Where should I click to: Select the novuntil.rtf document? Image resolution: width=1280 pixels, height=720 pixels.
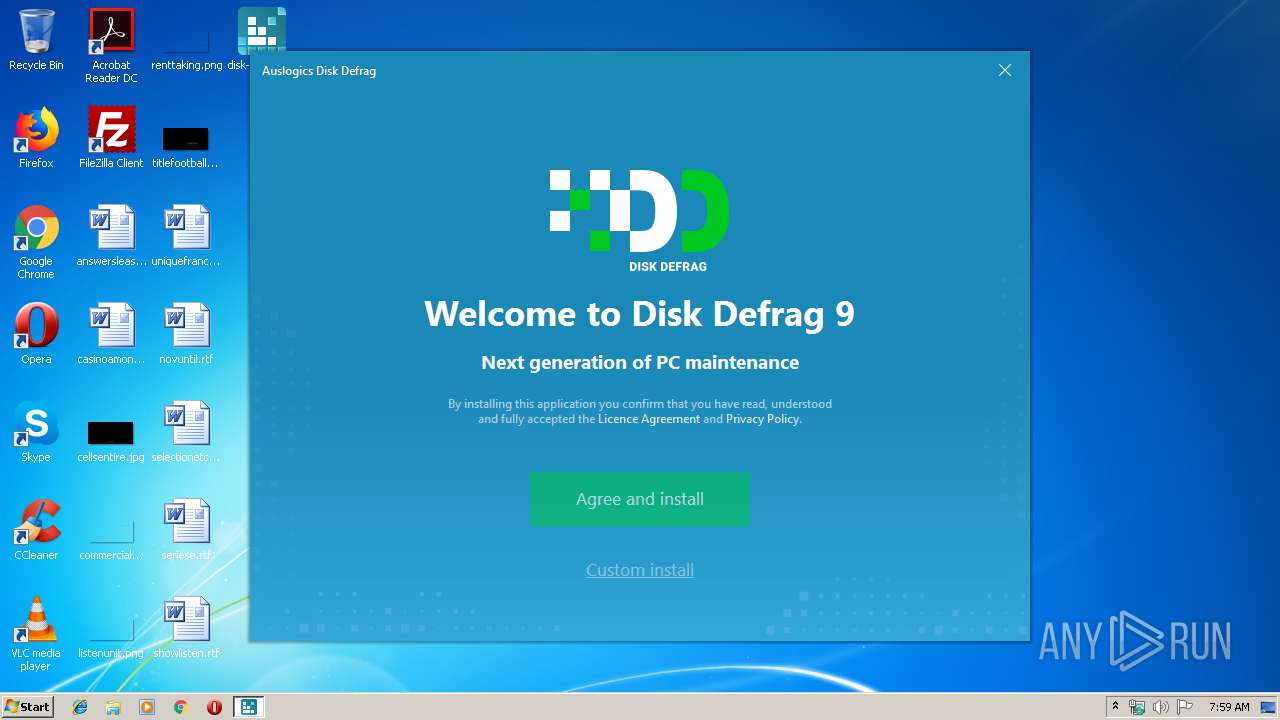pos(186,334)
